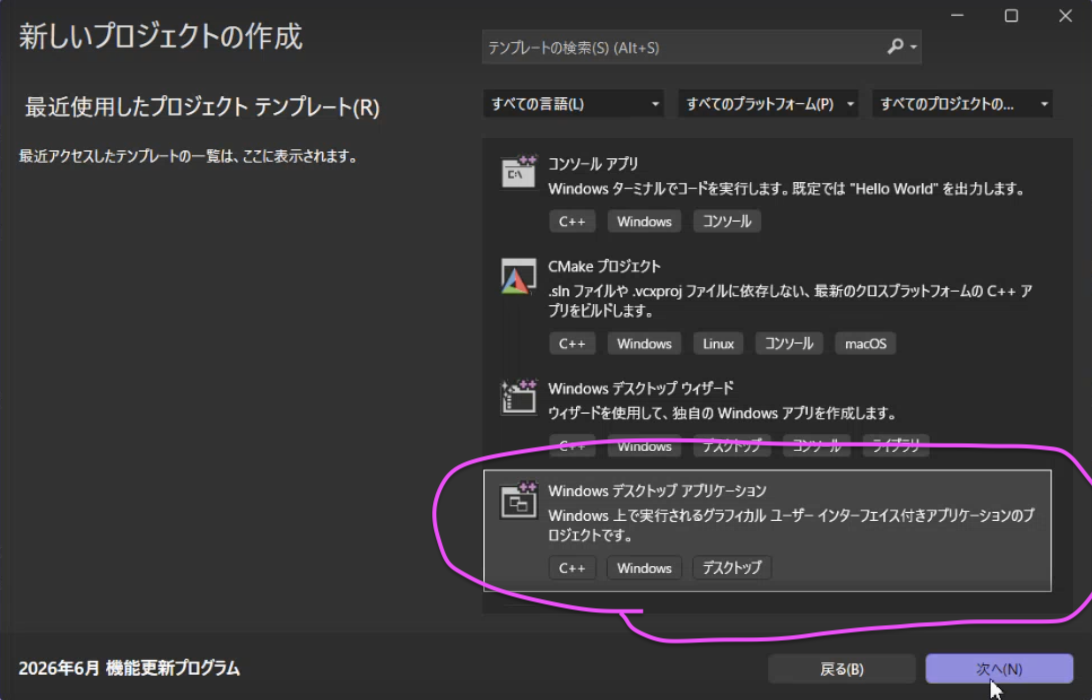Open the すべてのプロジェクトの... type dropdown
This screenshot has width=1092, height=700.
[x=962, y=104]
